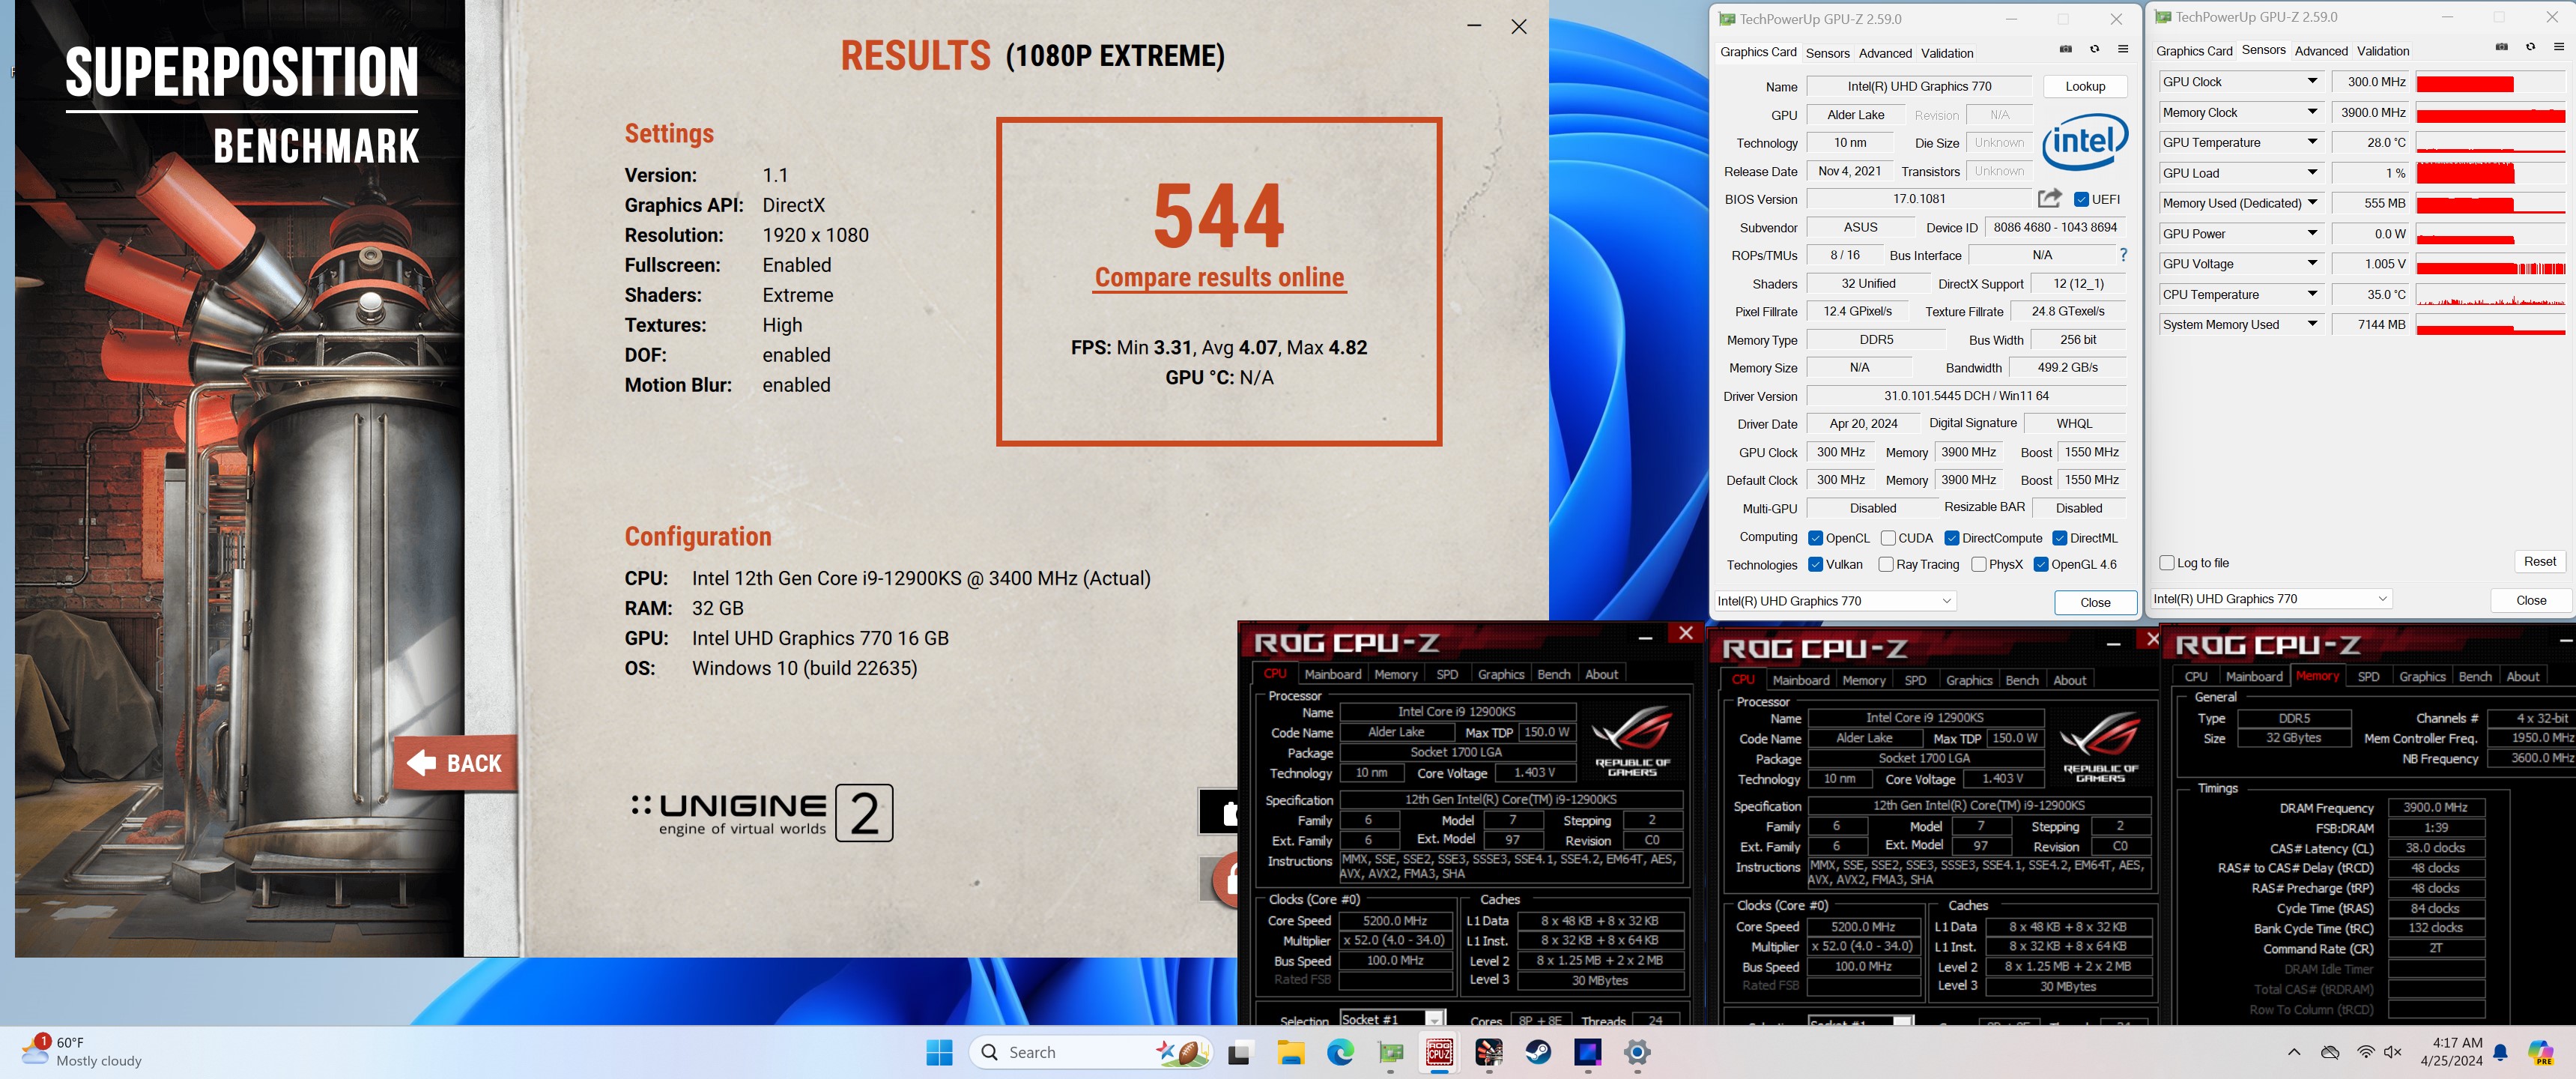
Task: Open Advanced tab in left GPU-Z window
Action: 1885,53
